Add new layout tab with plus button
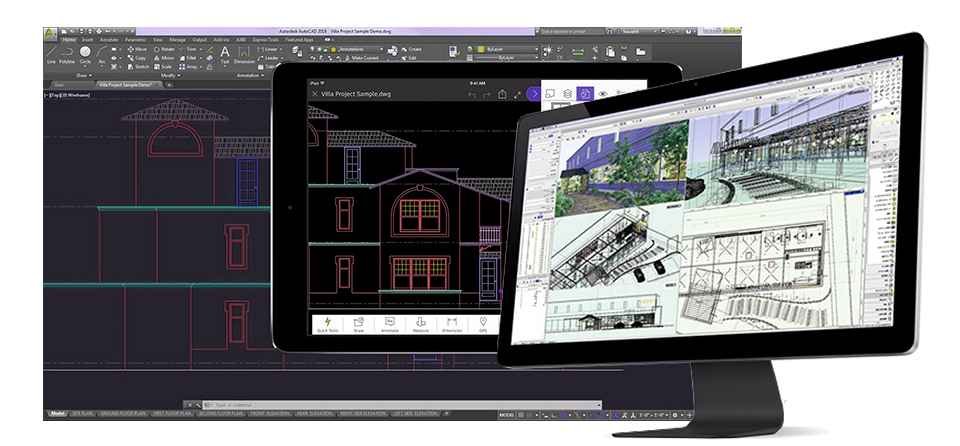Screen dimensions: 960x446 (446, 414)
